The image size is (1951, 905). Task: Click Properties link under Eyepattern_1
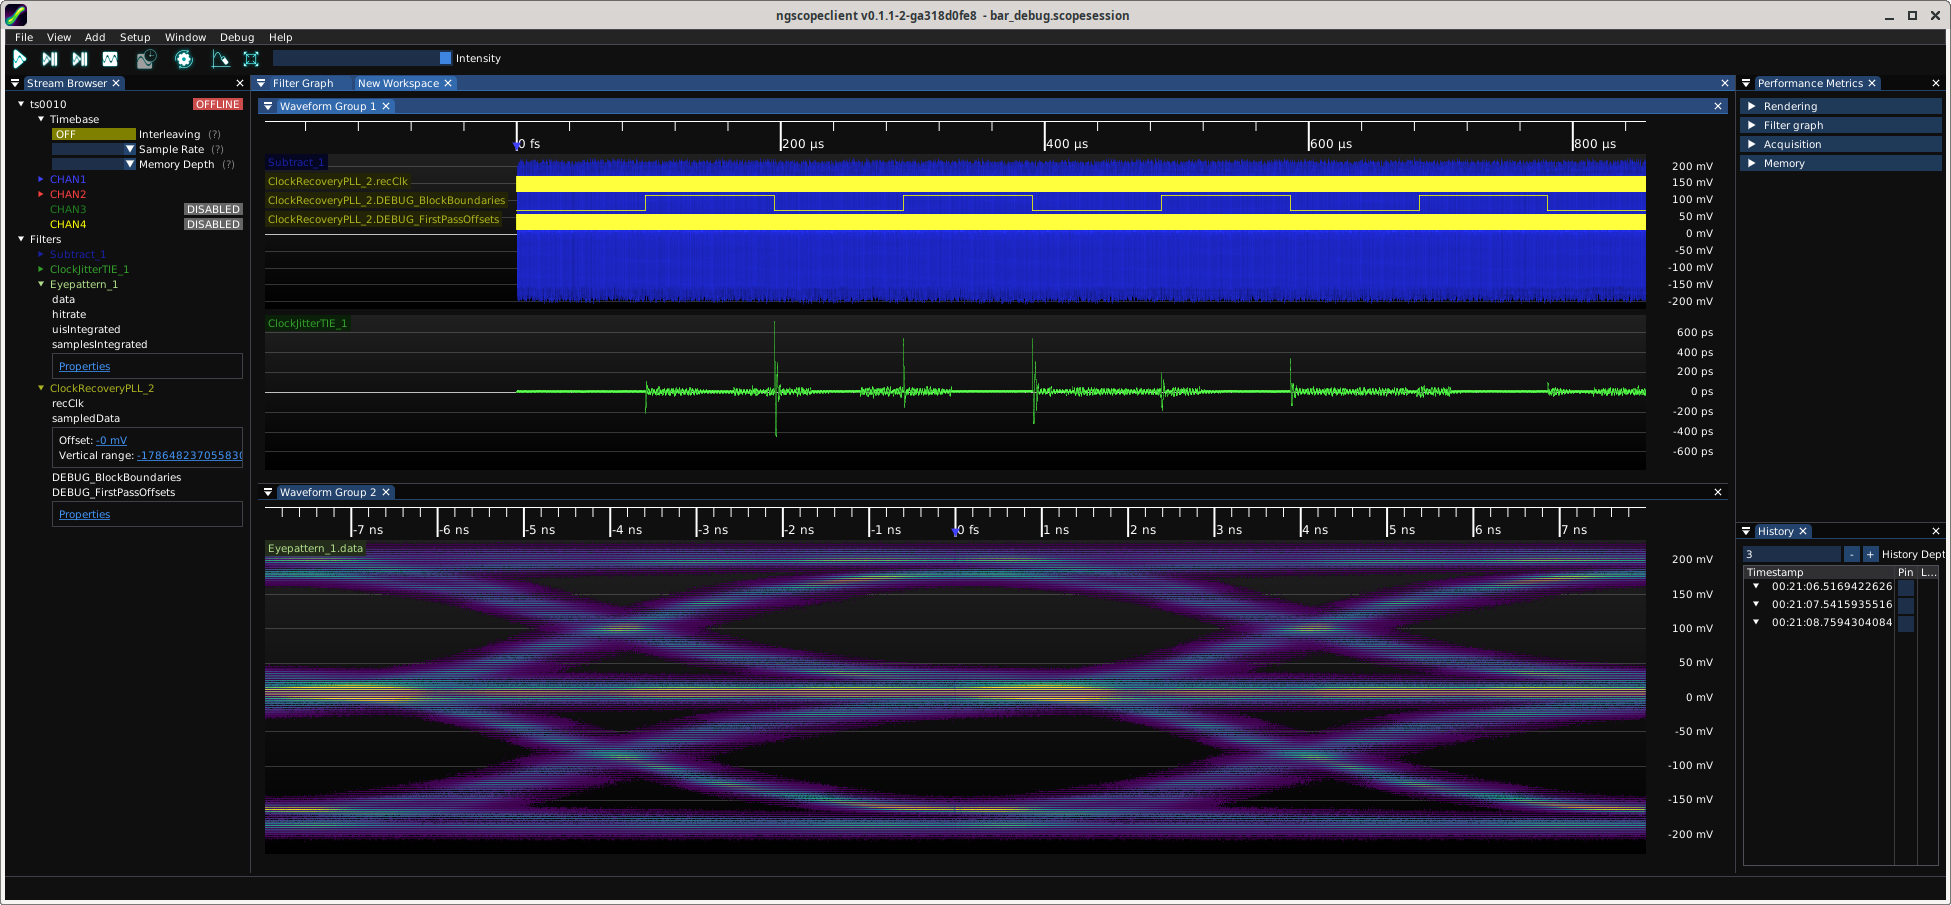(84, 367)
